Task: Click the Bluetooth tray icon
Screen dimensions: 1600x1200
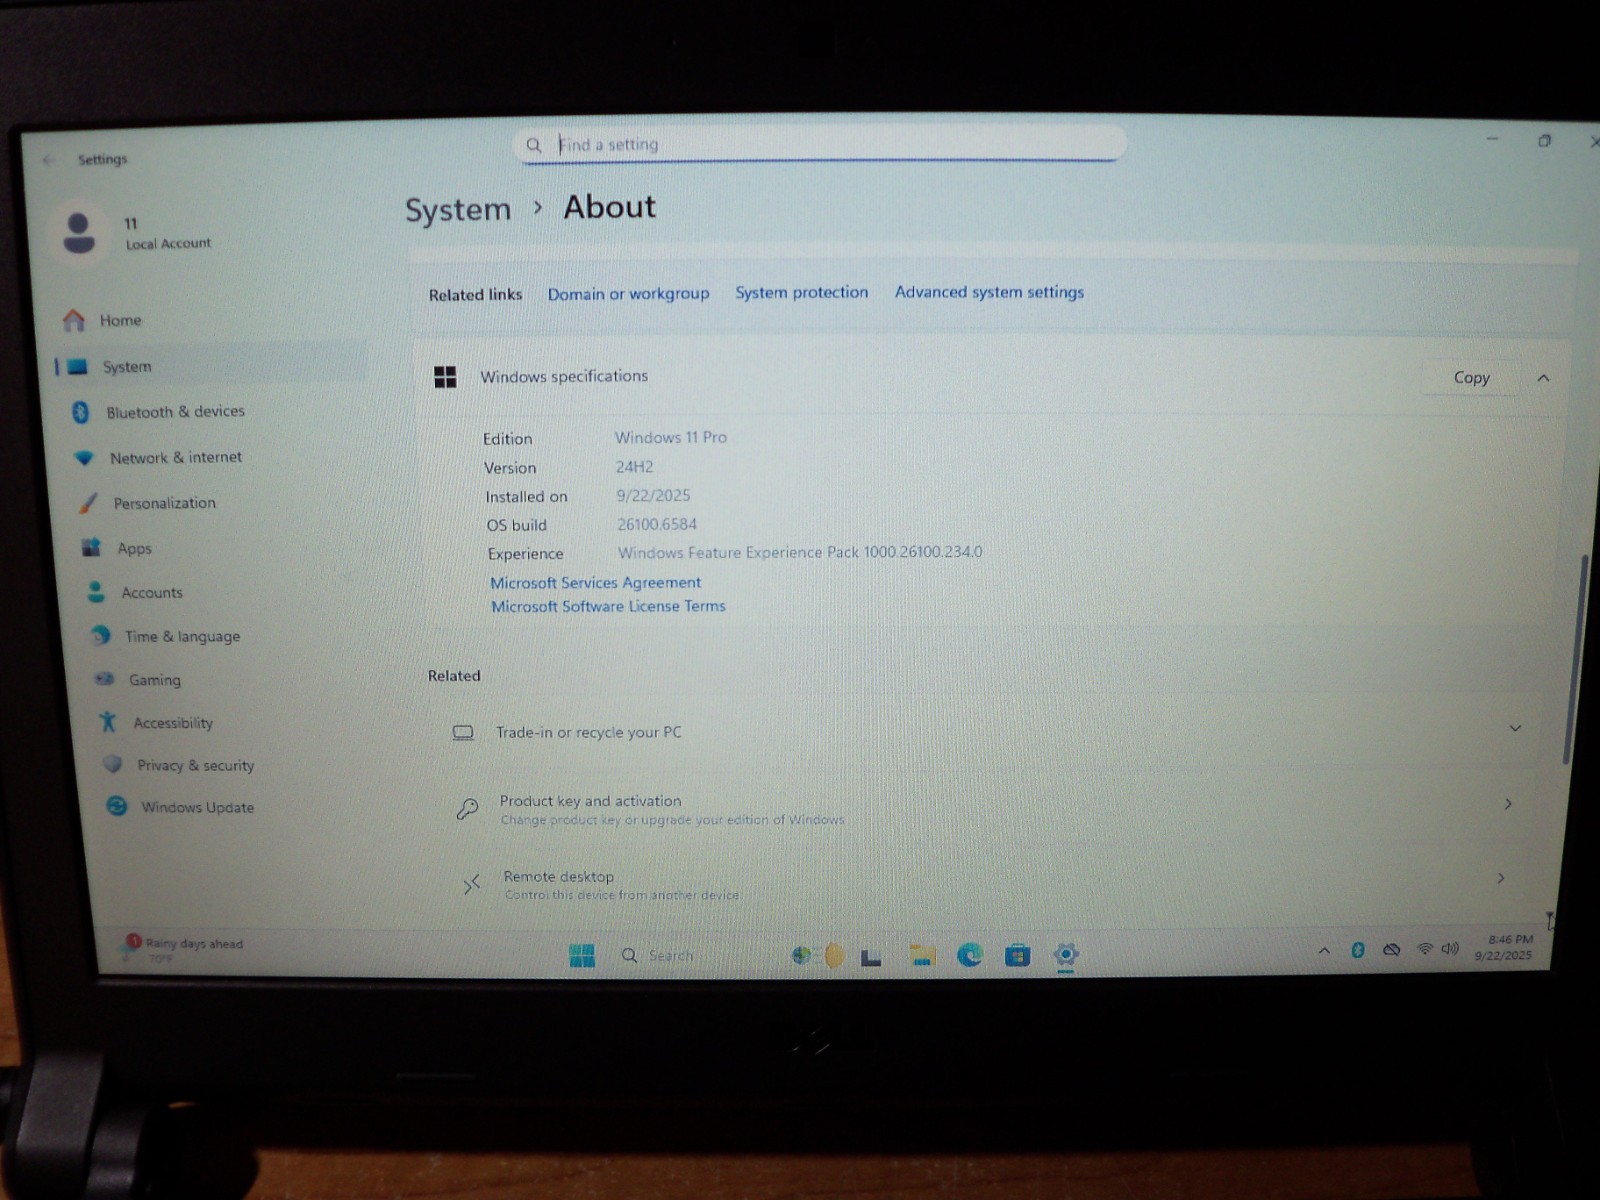Action: click(x=1357, y=950)
